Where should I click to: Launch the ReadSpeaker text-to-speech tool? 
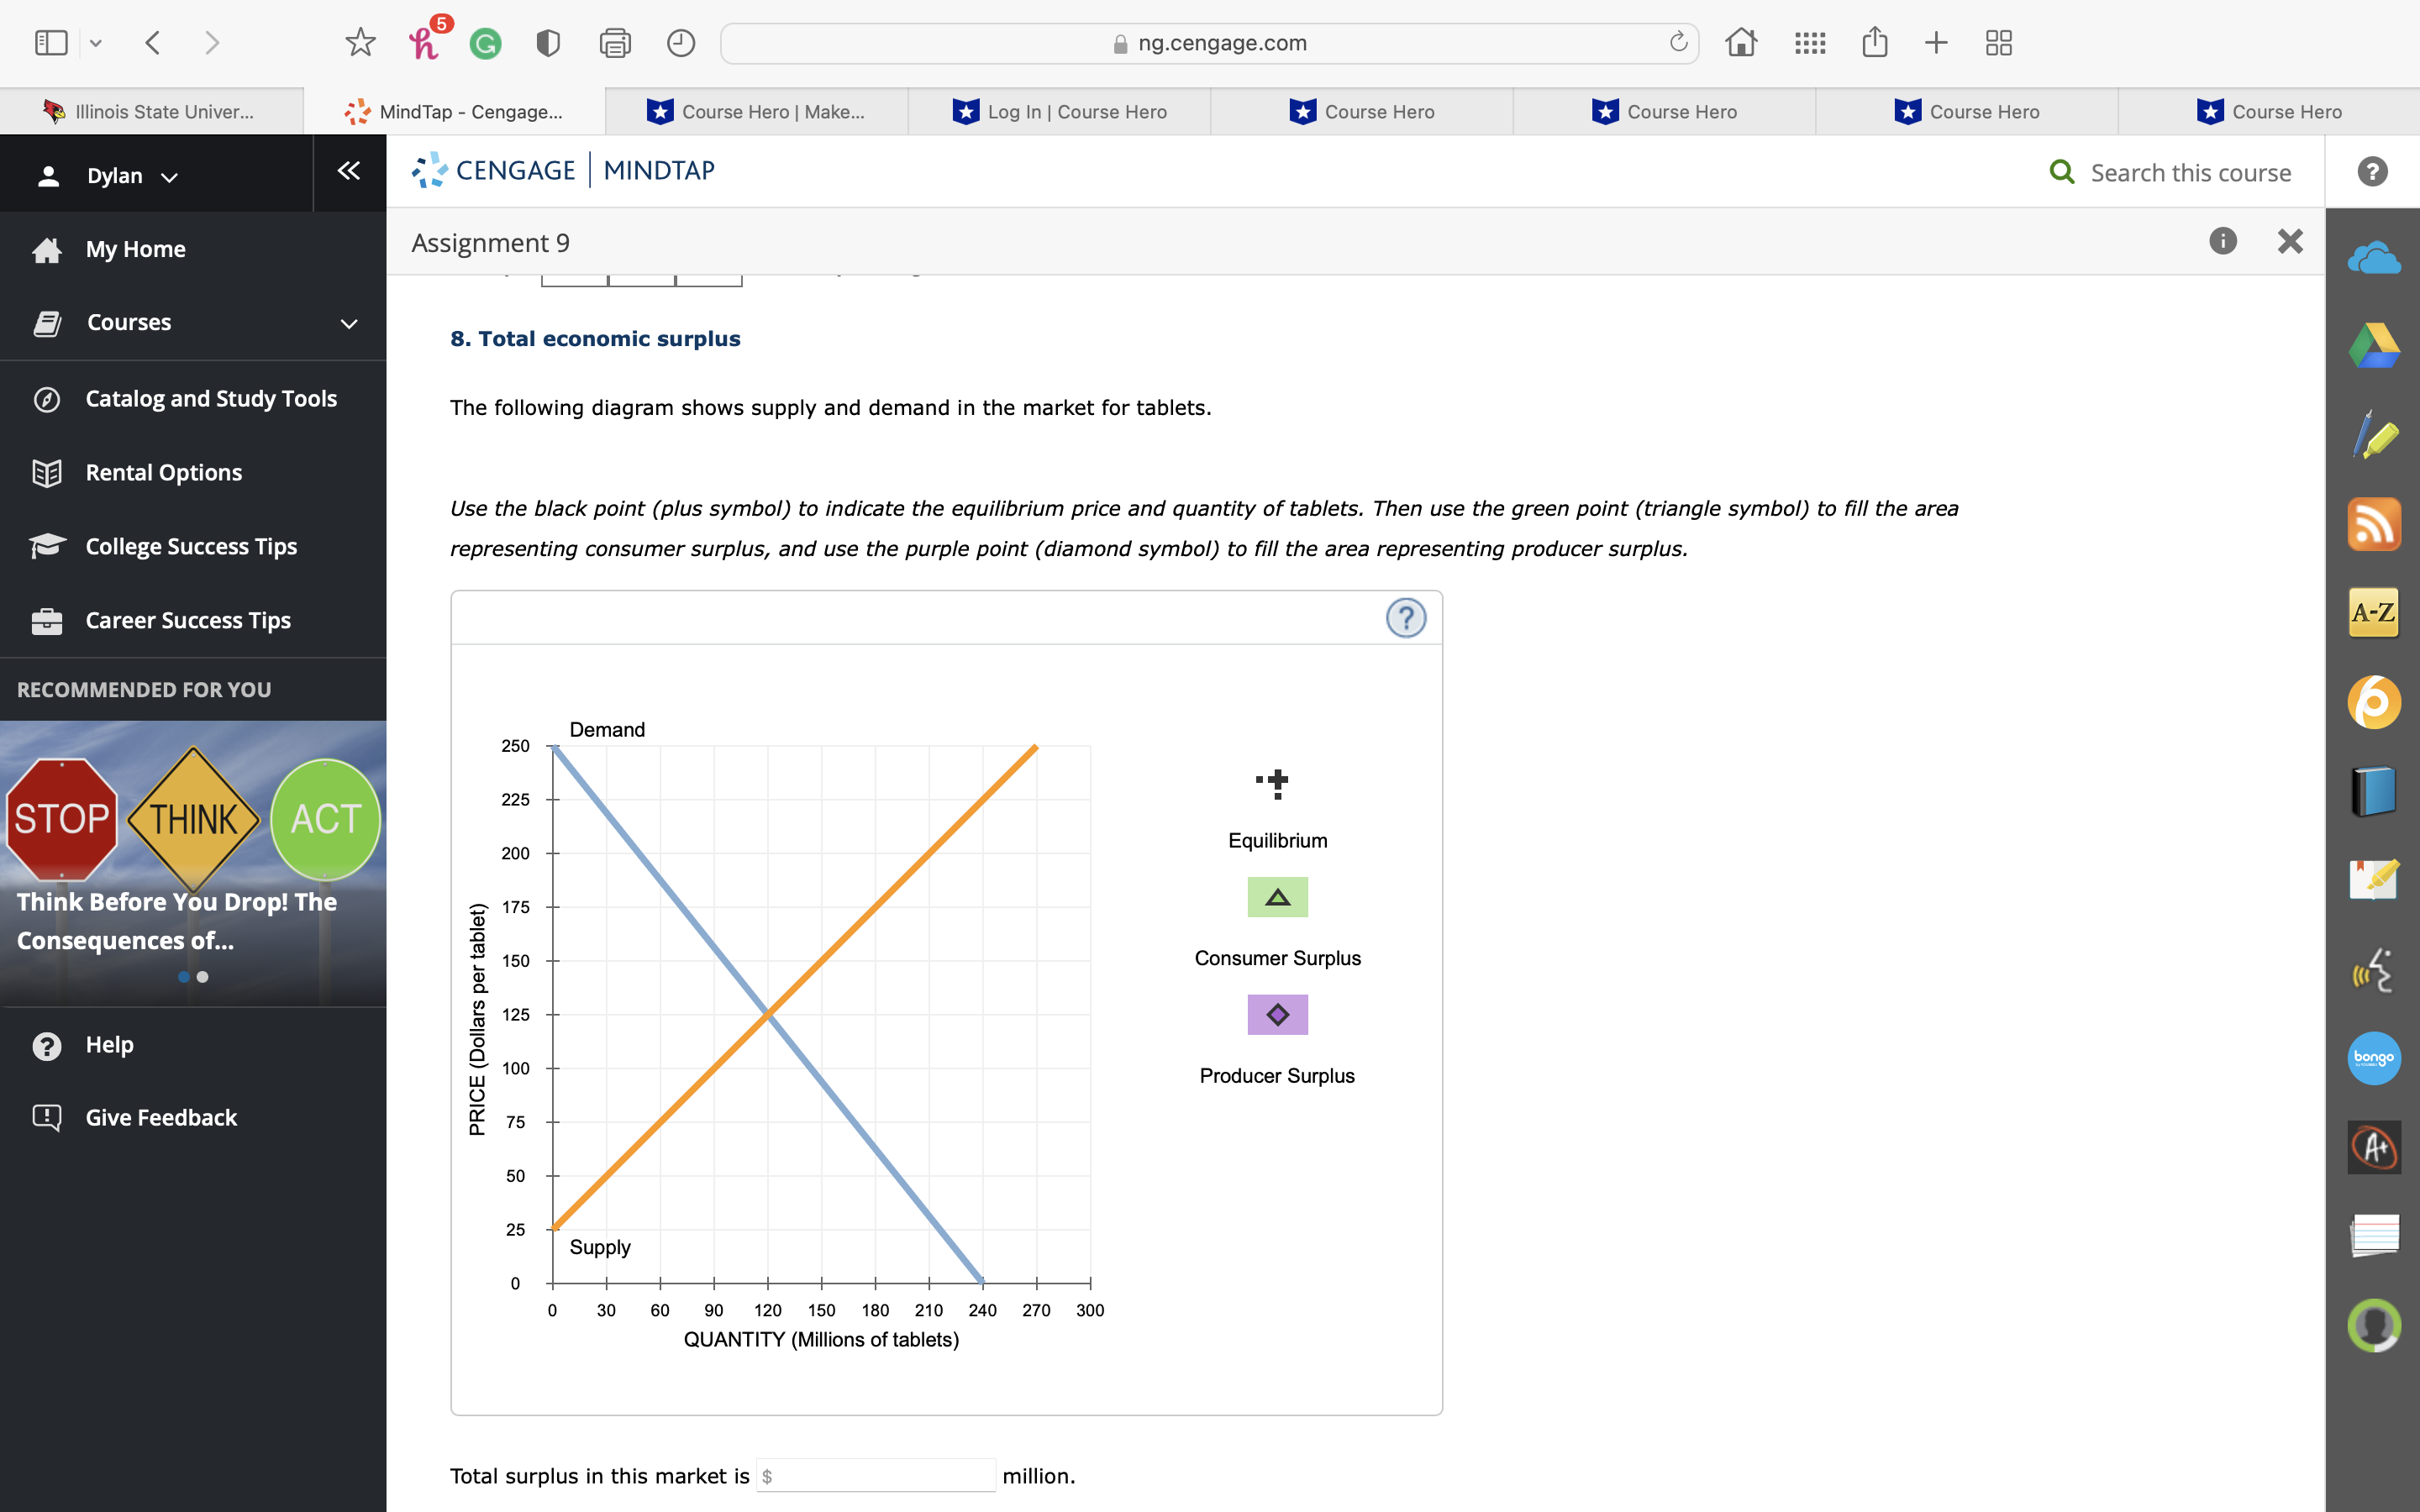tap(2375, 970)
